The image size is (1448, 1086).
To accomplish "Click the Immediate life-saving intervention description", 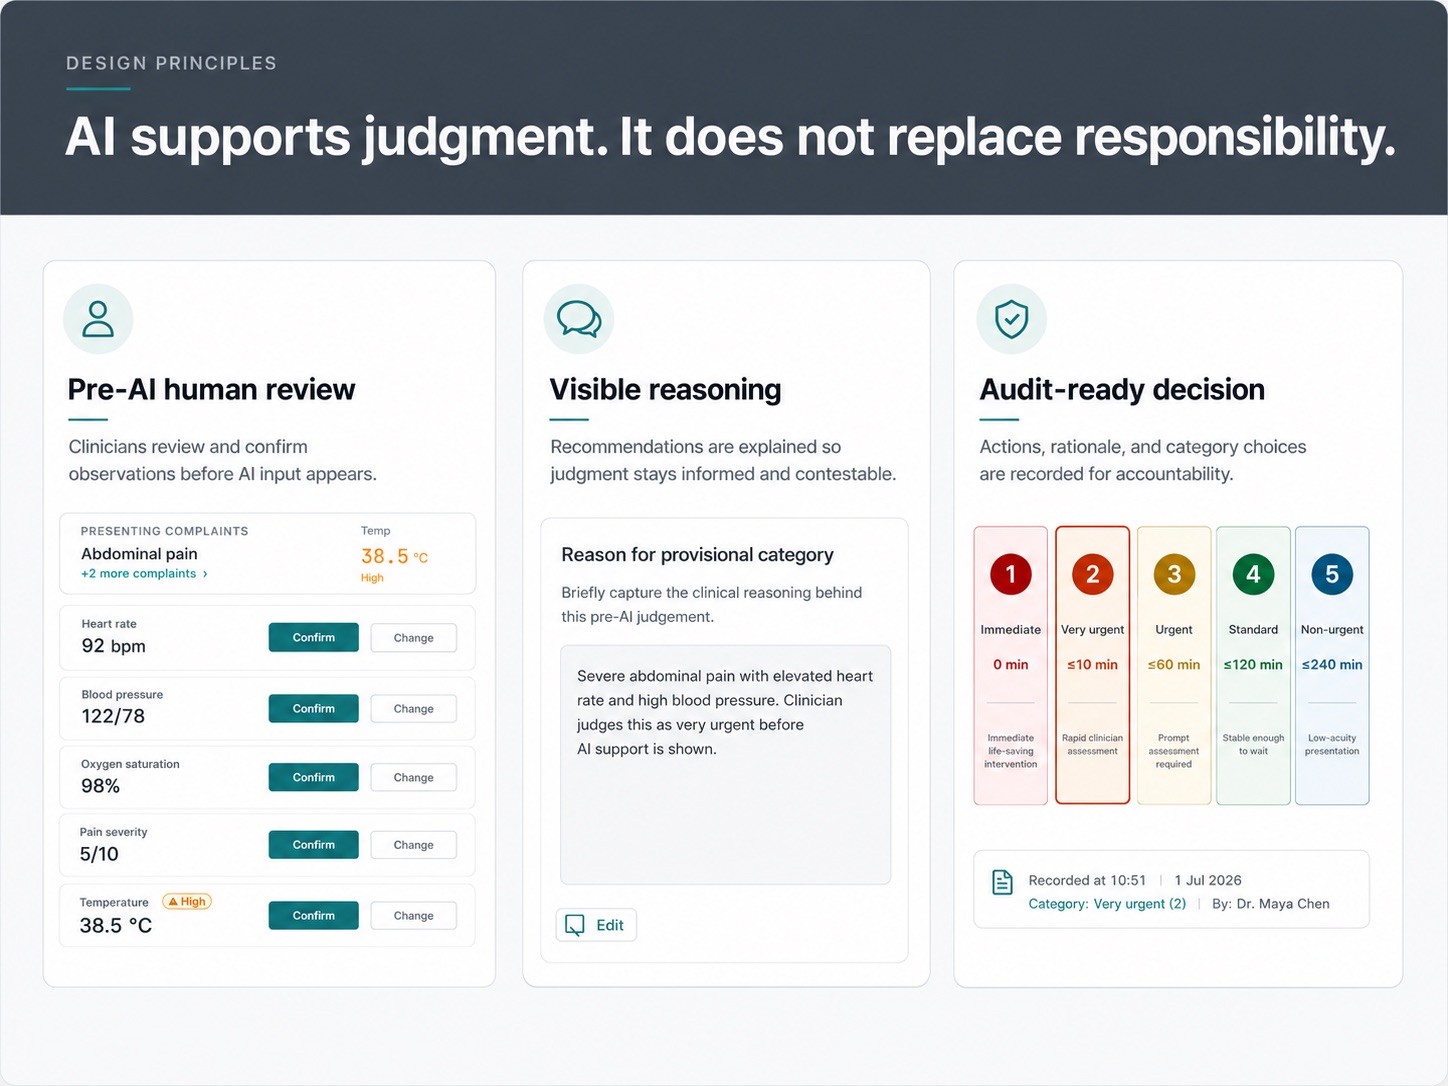I will point(1011,751).
